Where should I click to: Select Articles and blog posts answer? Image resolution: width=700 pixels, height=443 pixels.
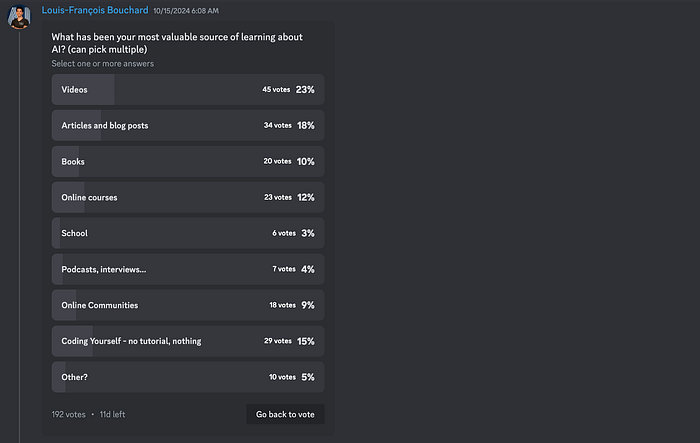click(188, 125)
